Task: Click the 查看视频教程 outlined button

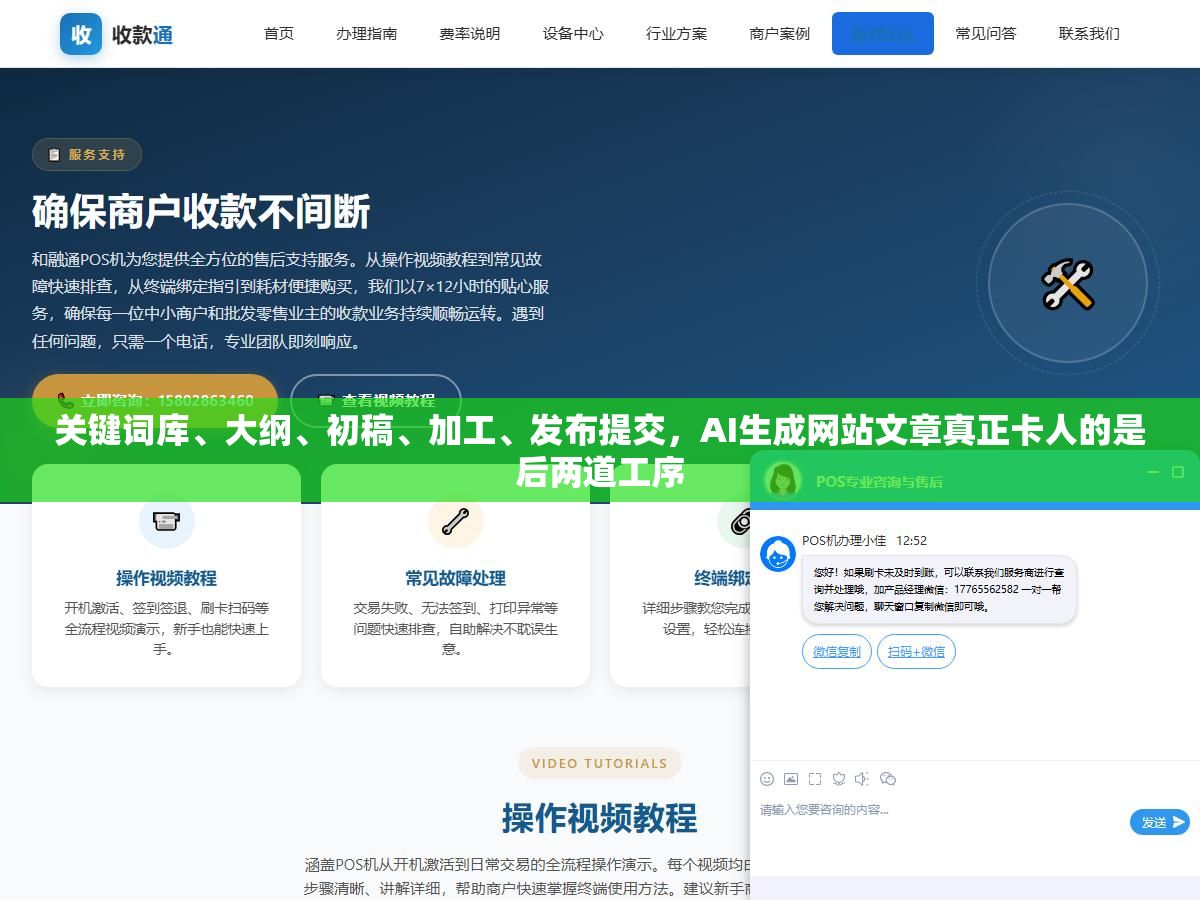Action: coord(376,400)
